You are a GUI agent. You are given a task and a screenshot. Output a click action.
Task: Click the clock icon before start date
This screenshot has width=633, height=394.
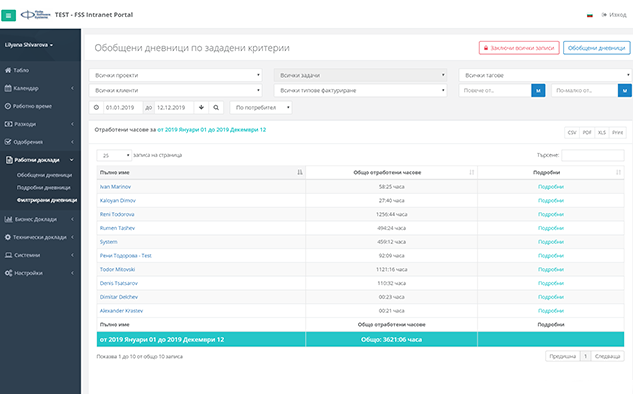pos(96,107)
